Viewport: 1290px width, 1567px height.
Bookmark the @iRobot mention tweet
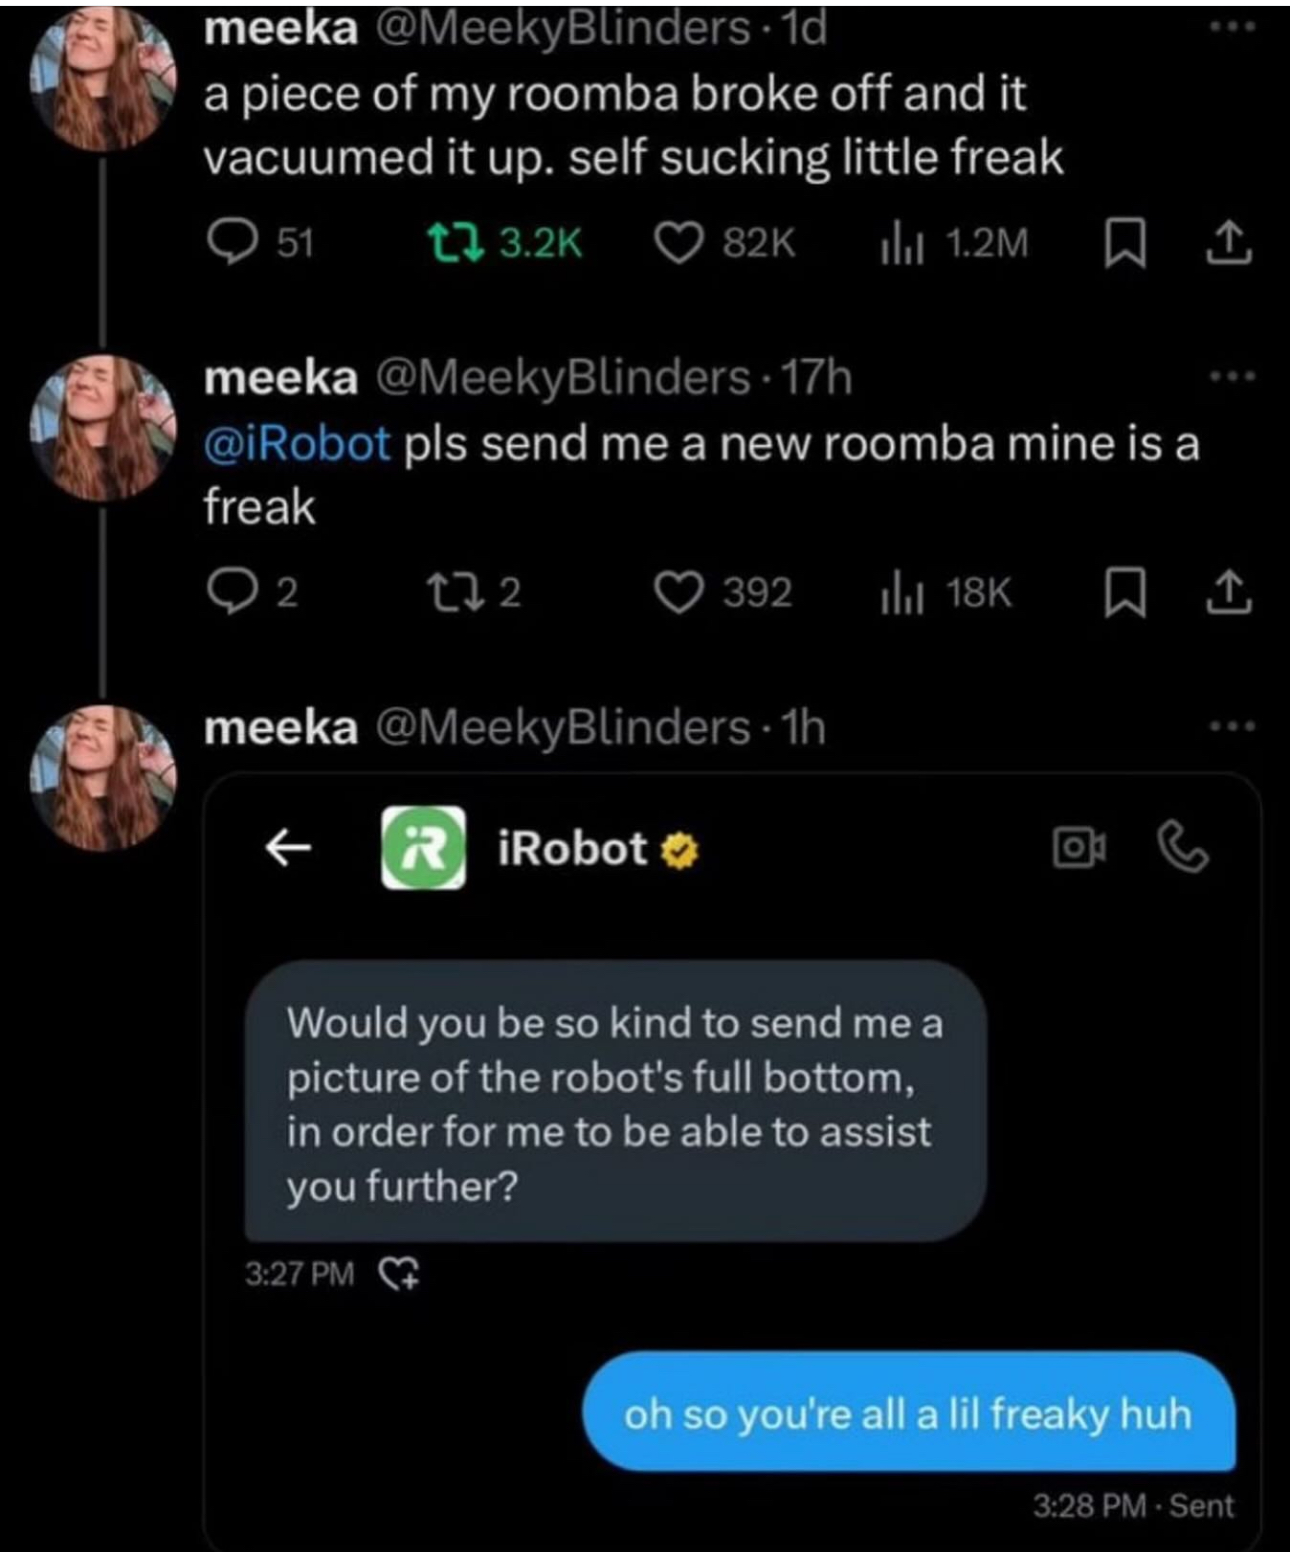[1124, 593]
